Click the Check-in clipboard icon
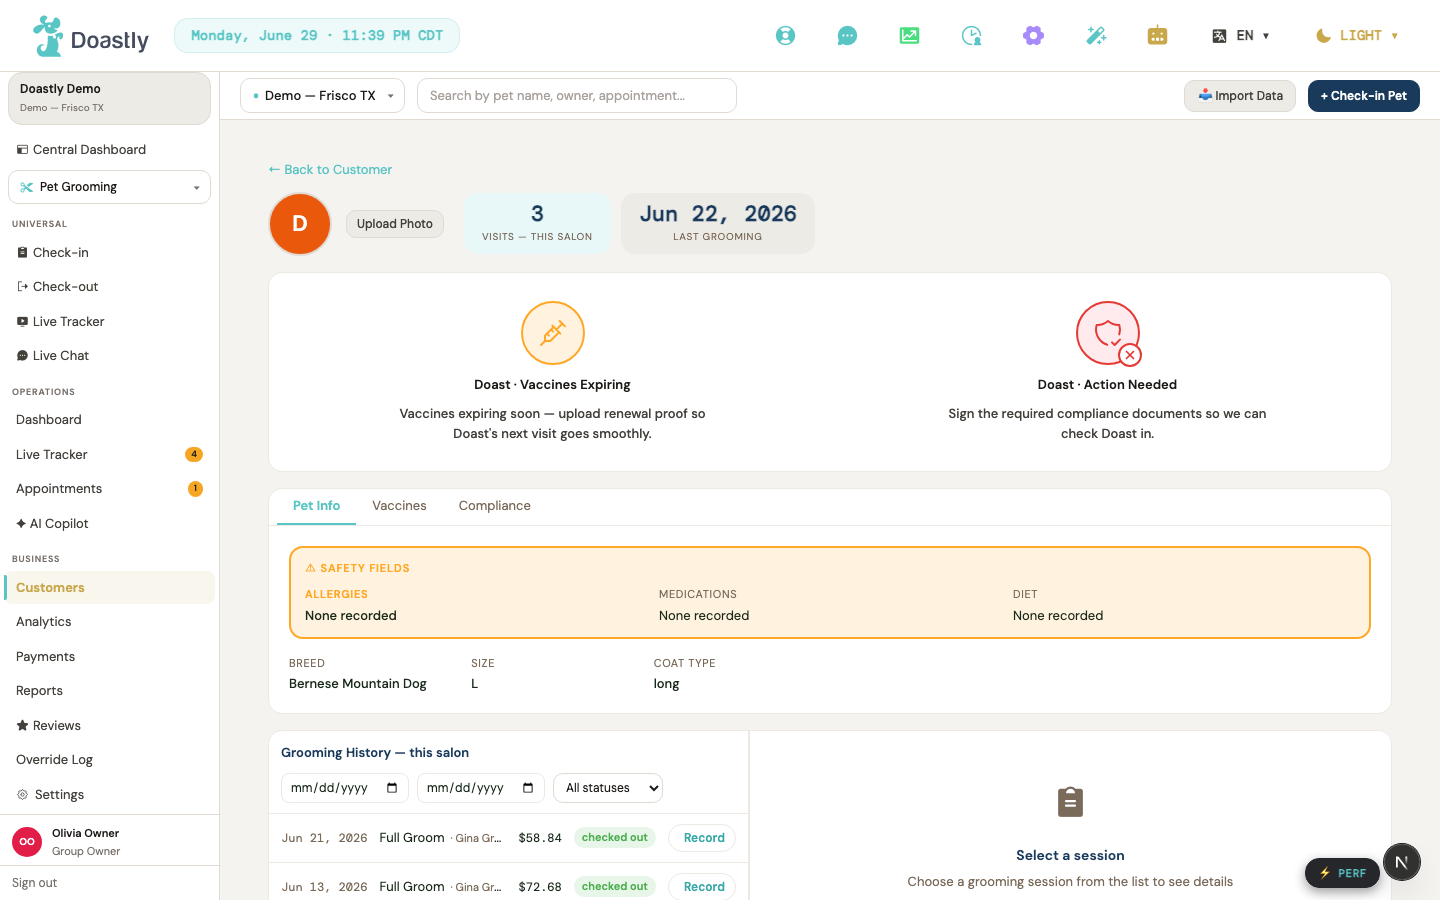Image resolution: width=1440 pixels, height=900 pixels. pos(22,253)
